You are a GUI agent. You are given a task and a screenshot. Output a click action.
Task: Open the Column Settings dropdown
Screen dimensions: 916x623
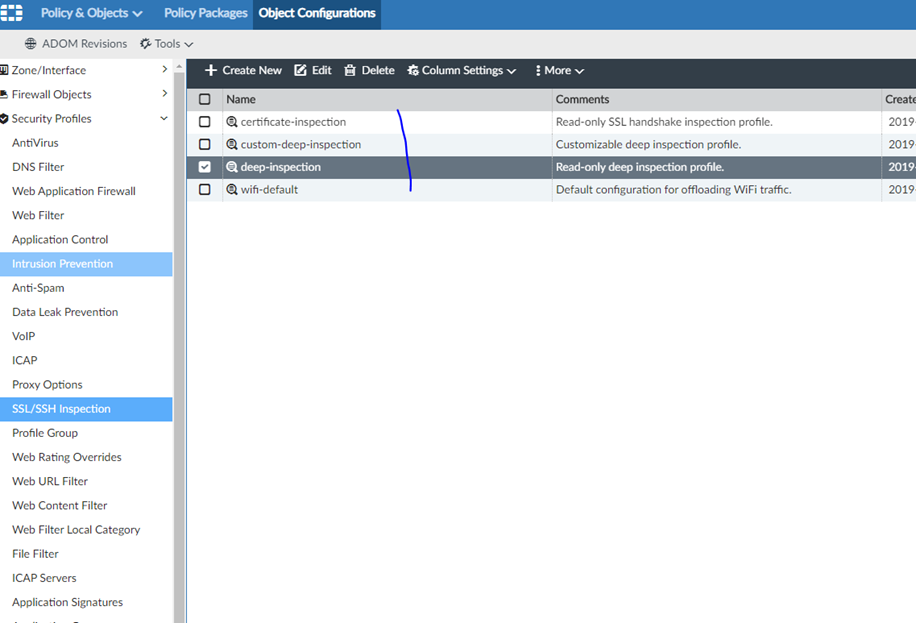click(462, 71)
